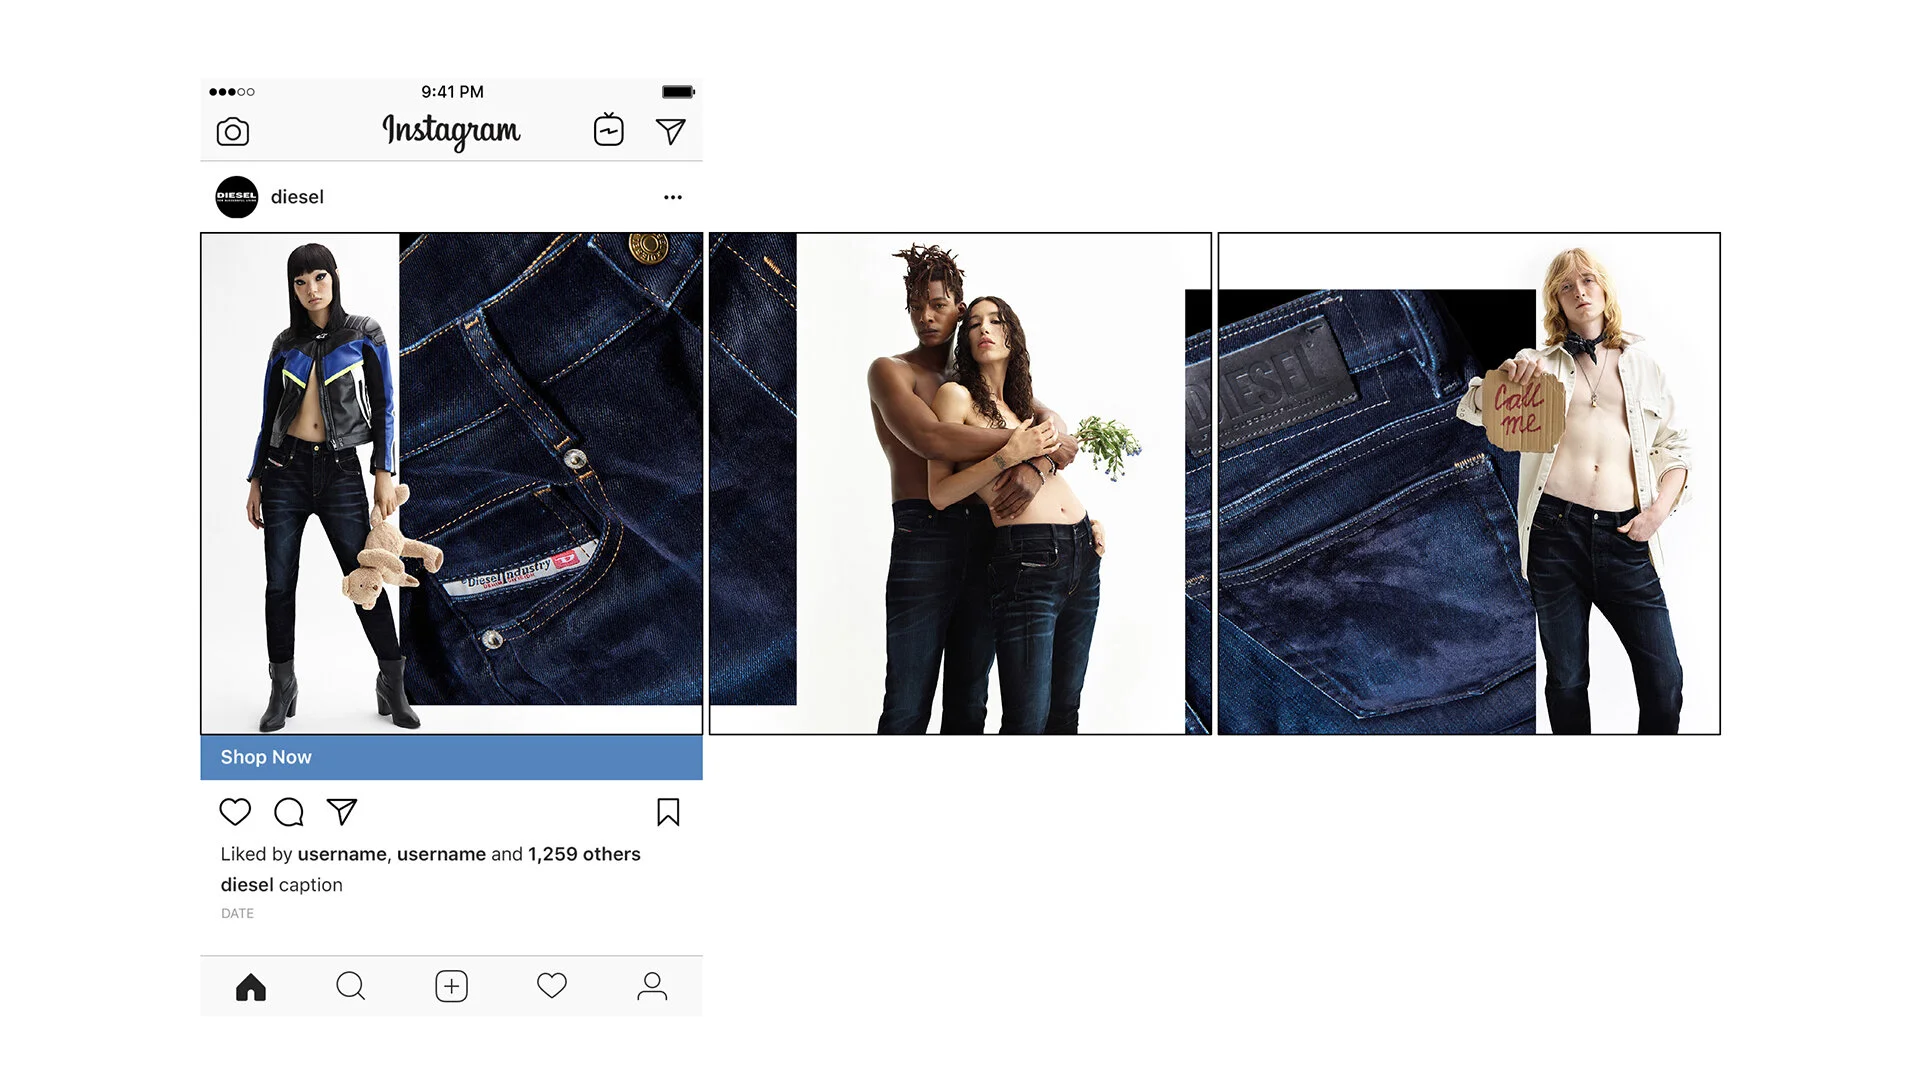The image size is (1920, 1080).
Task: Open three-dot post options menu
Action: click(x=673, y=197)
